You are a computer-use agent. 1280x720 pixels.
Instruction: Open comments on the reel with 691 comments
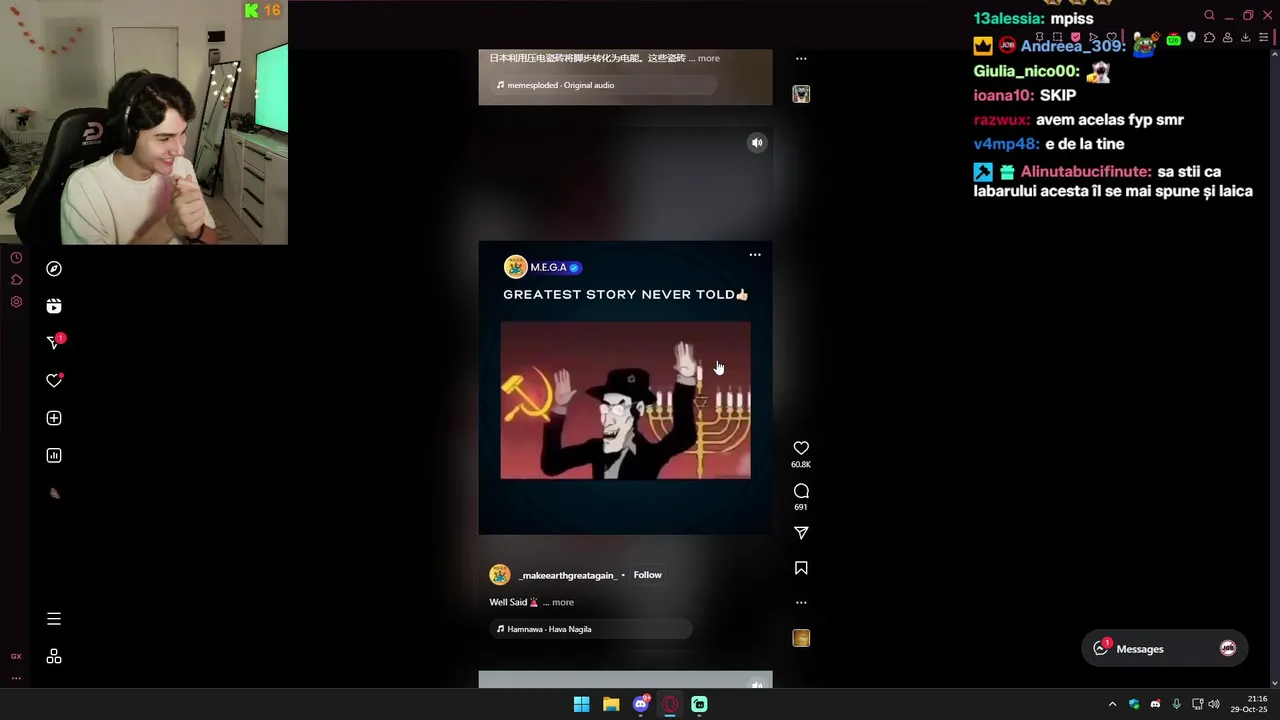(x=801, y=491)
